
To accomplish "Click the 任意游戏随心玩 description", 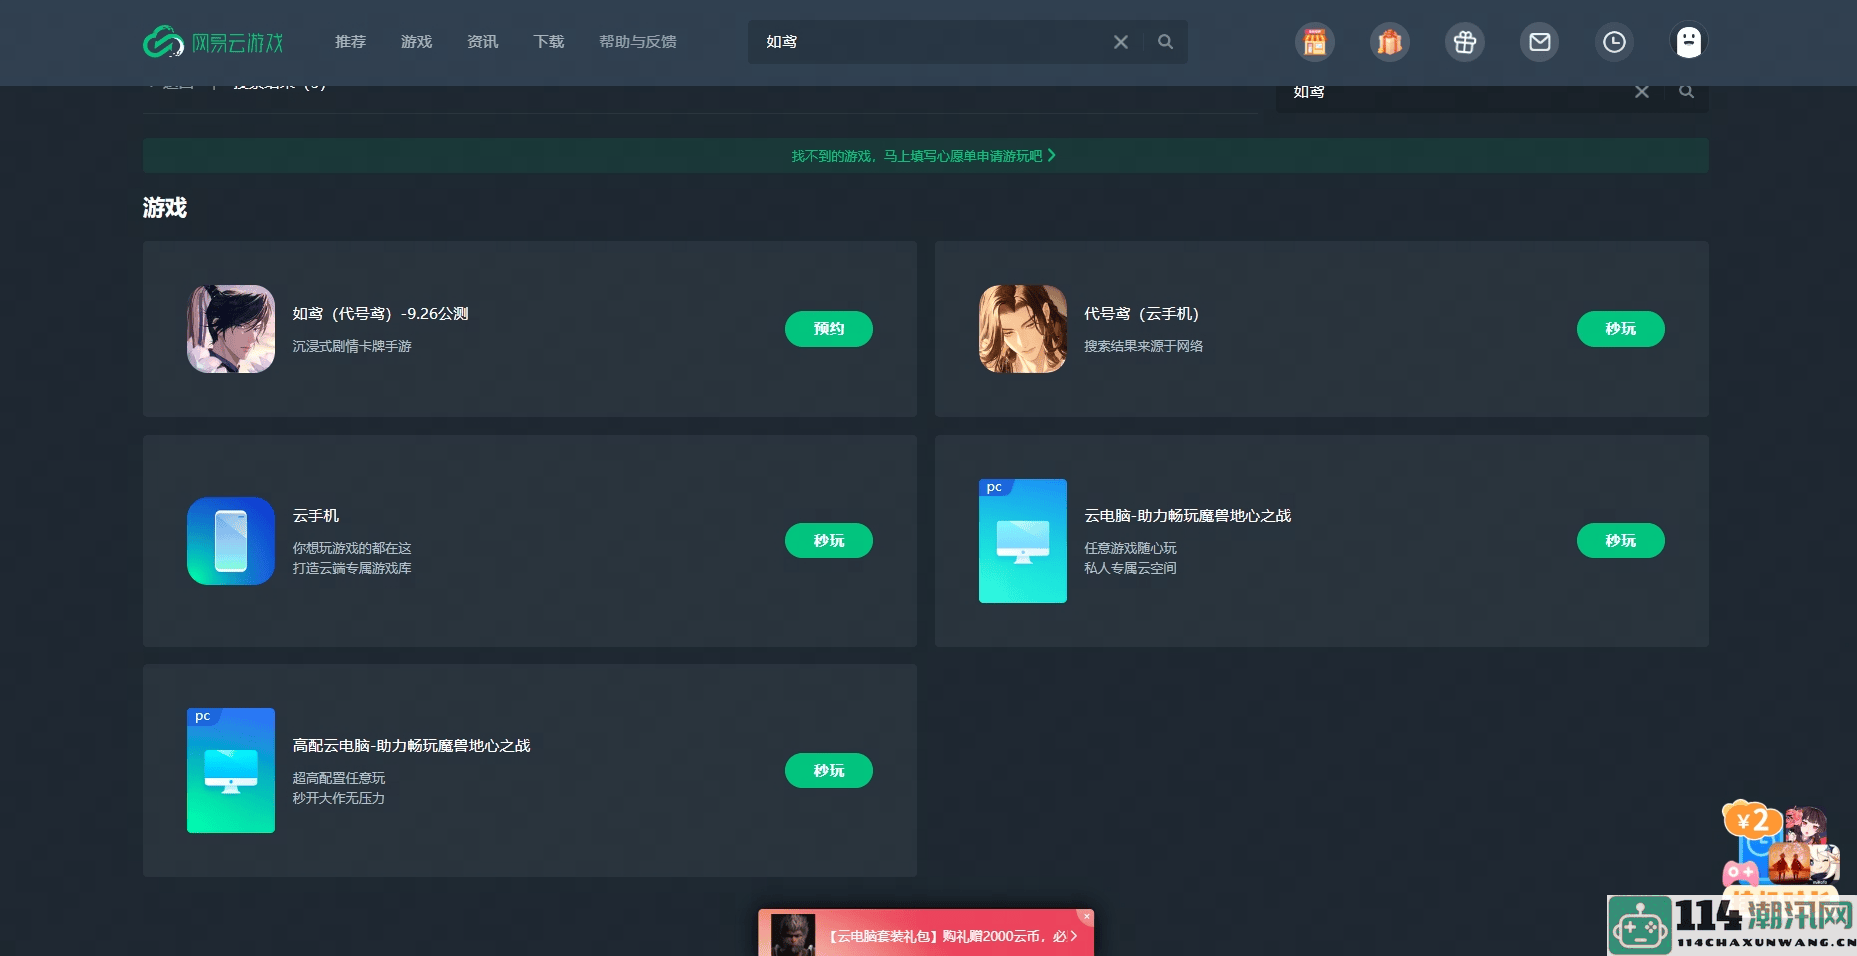I will click(1131, 548).
